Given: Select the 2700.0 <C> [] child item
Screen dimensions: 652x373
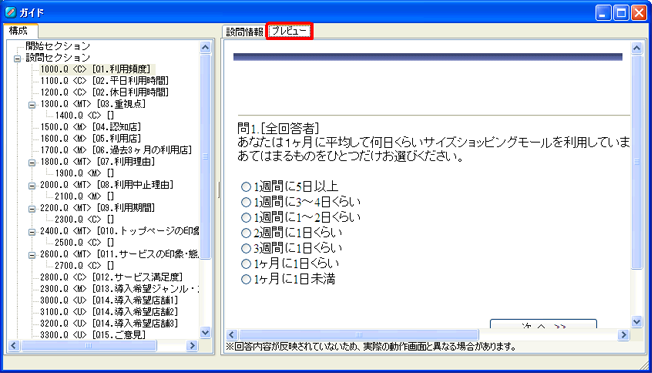Looking at the screenshot, I should coord(84,265).
